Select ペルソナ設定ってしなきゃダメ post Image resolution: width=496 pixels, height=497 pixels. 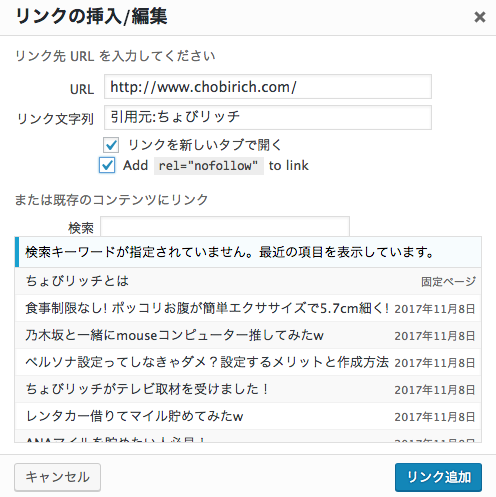[x=248, y=362]
